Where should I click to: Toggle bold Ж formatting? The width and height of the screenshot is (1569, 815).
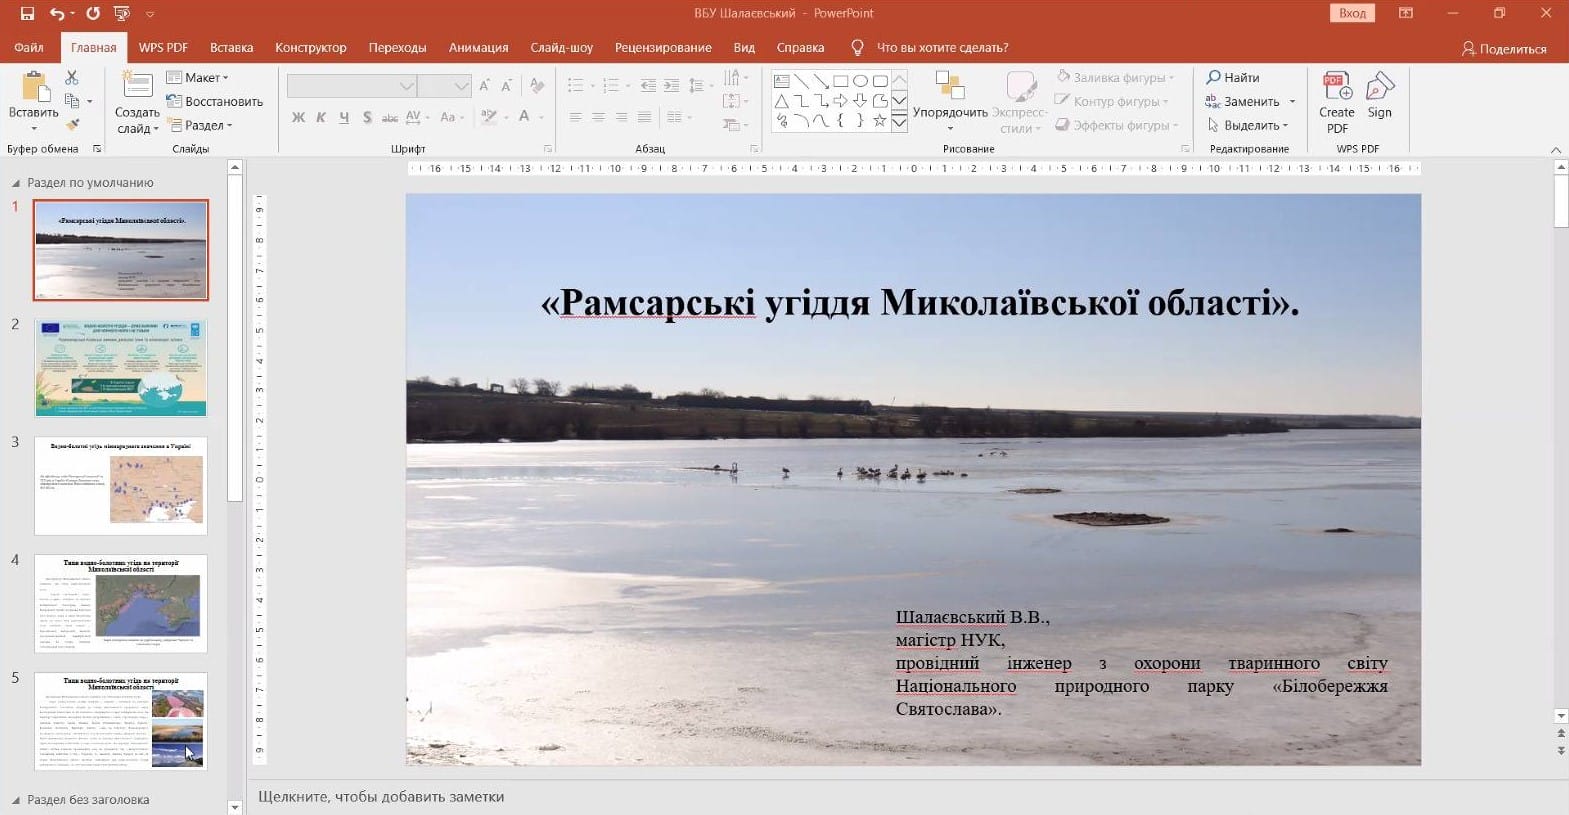pyautogui.click(x=298, y=117)
